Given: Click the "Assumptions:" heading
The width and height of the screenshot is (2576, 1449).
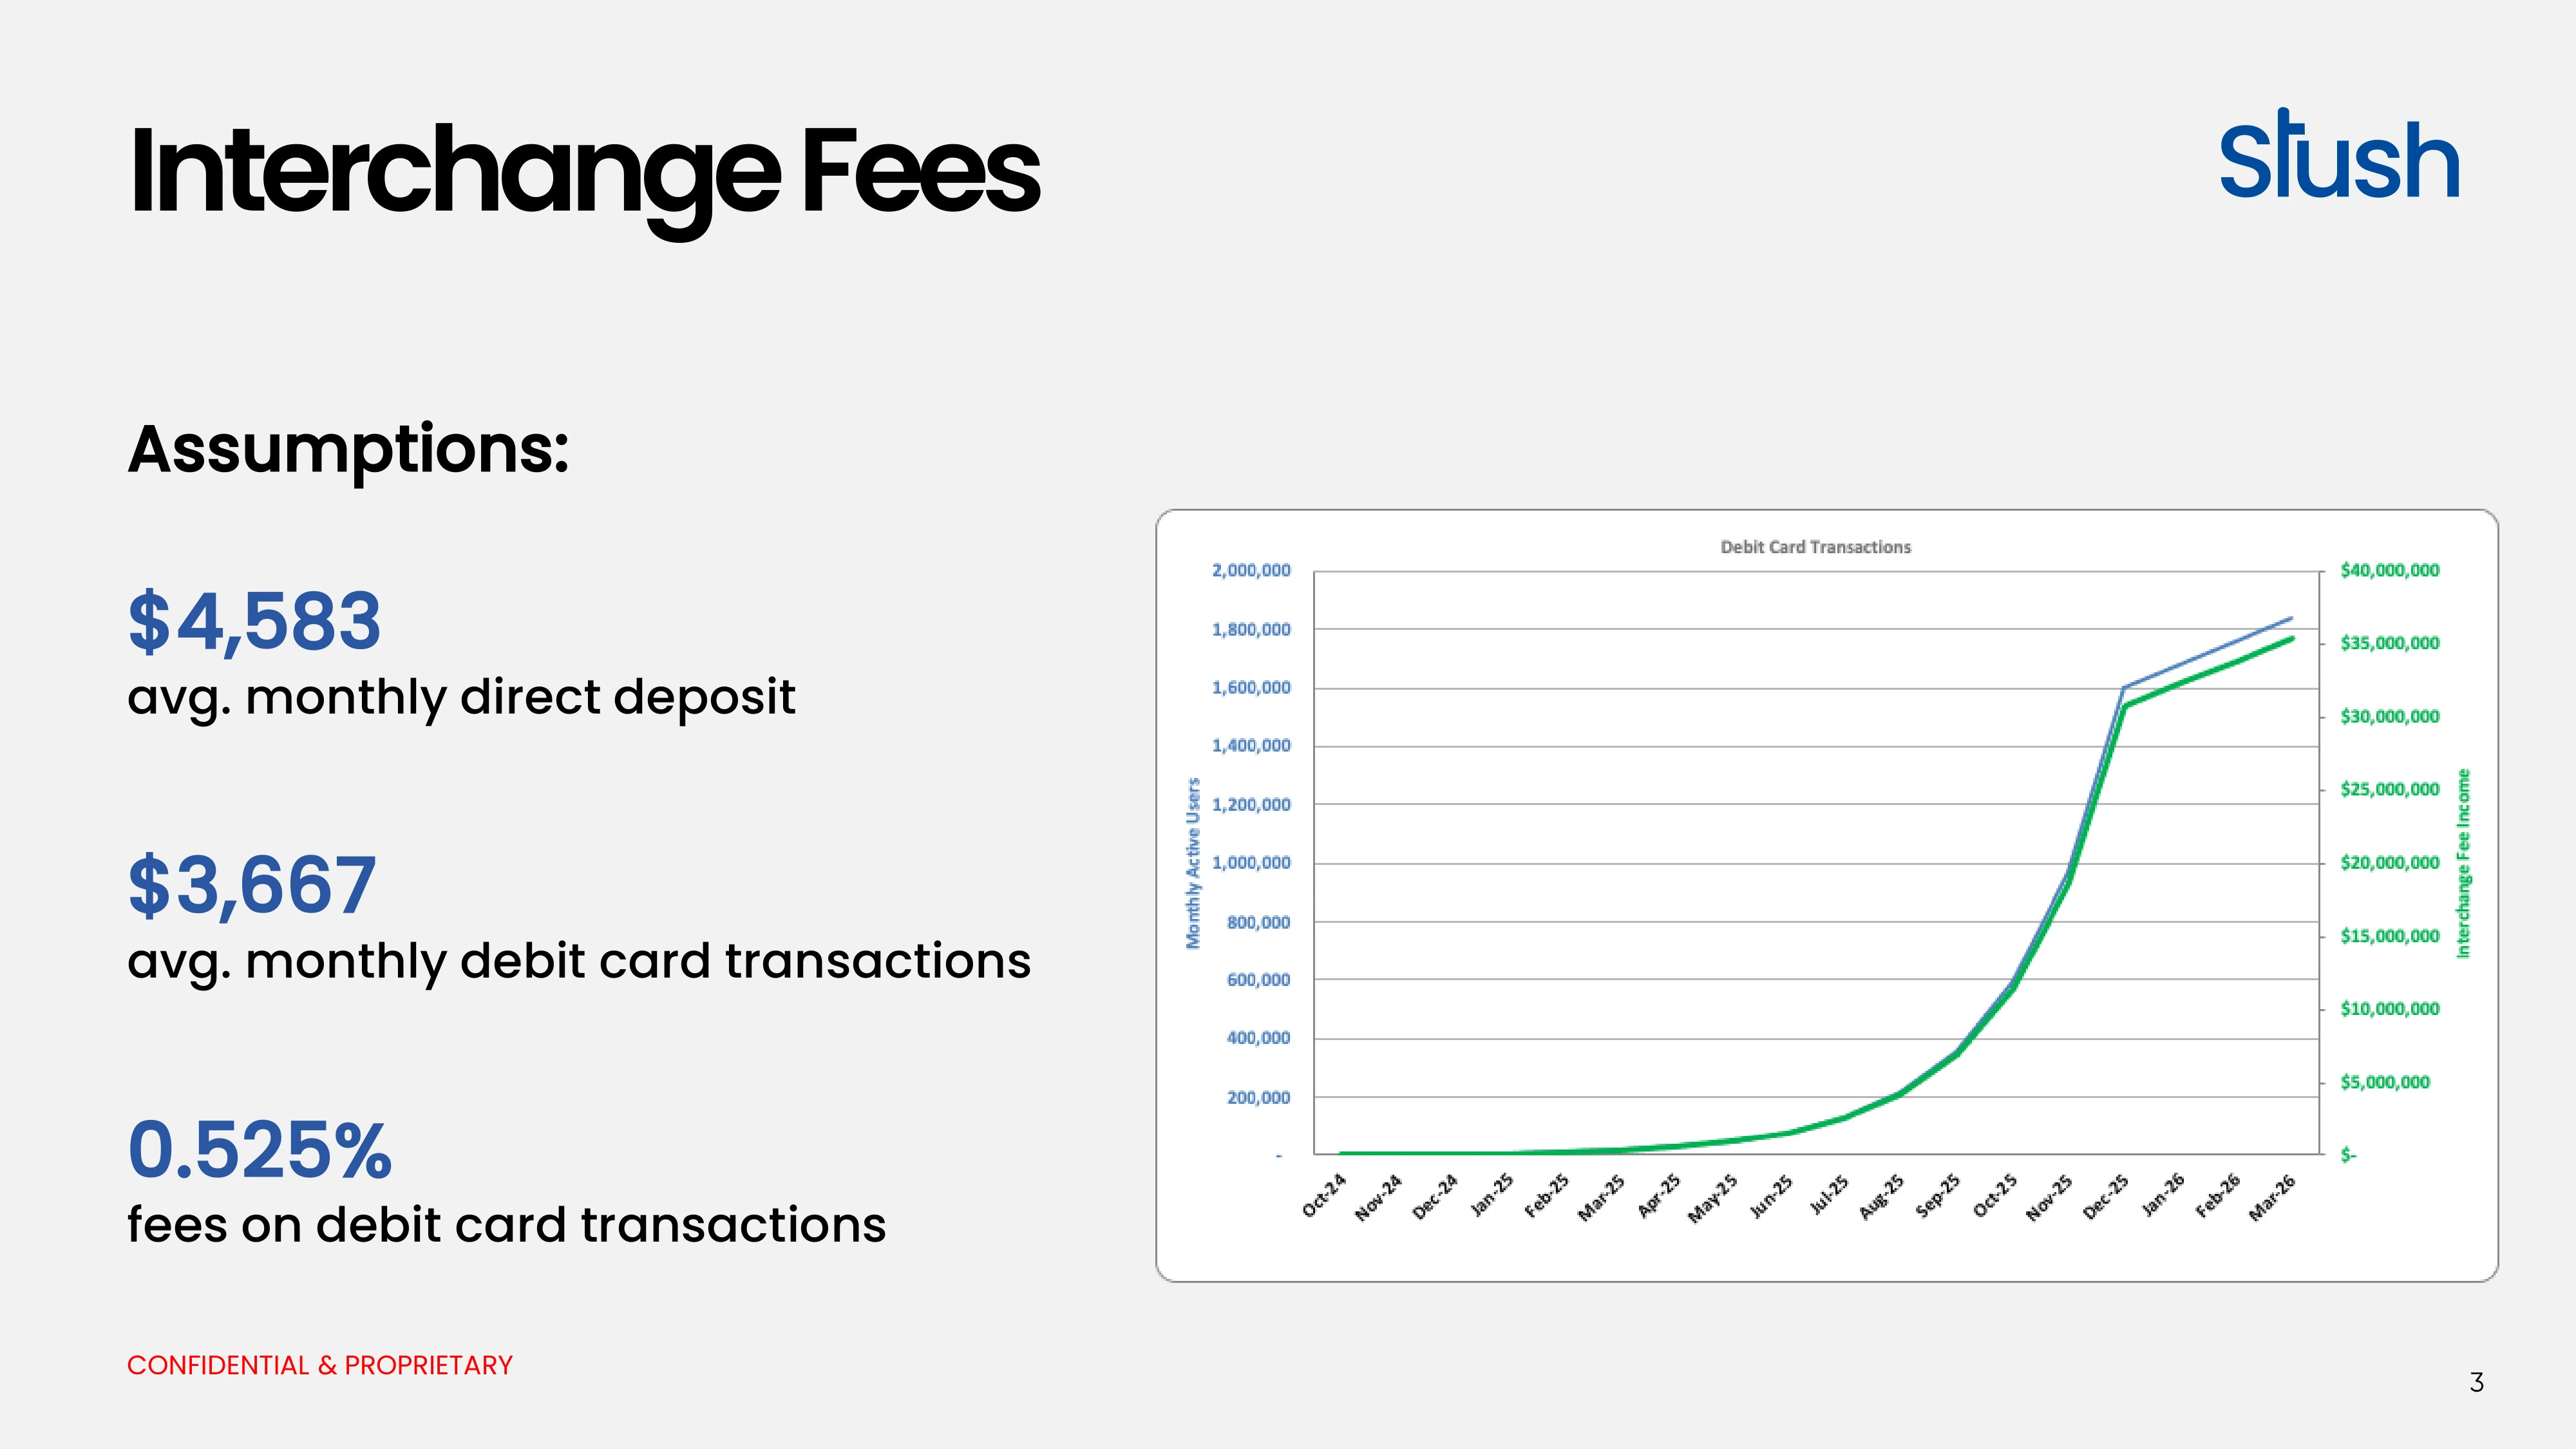Looking at the screenshot, I should 348,449.
